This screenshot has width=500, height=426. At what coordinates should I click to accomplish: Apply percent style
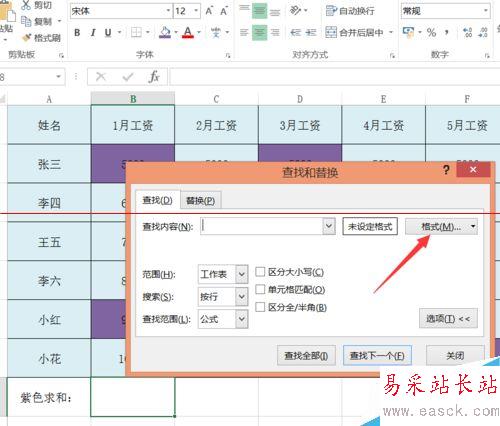(431, 33)
